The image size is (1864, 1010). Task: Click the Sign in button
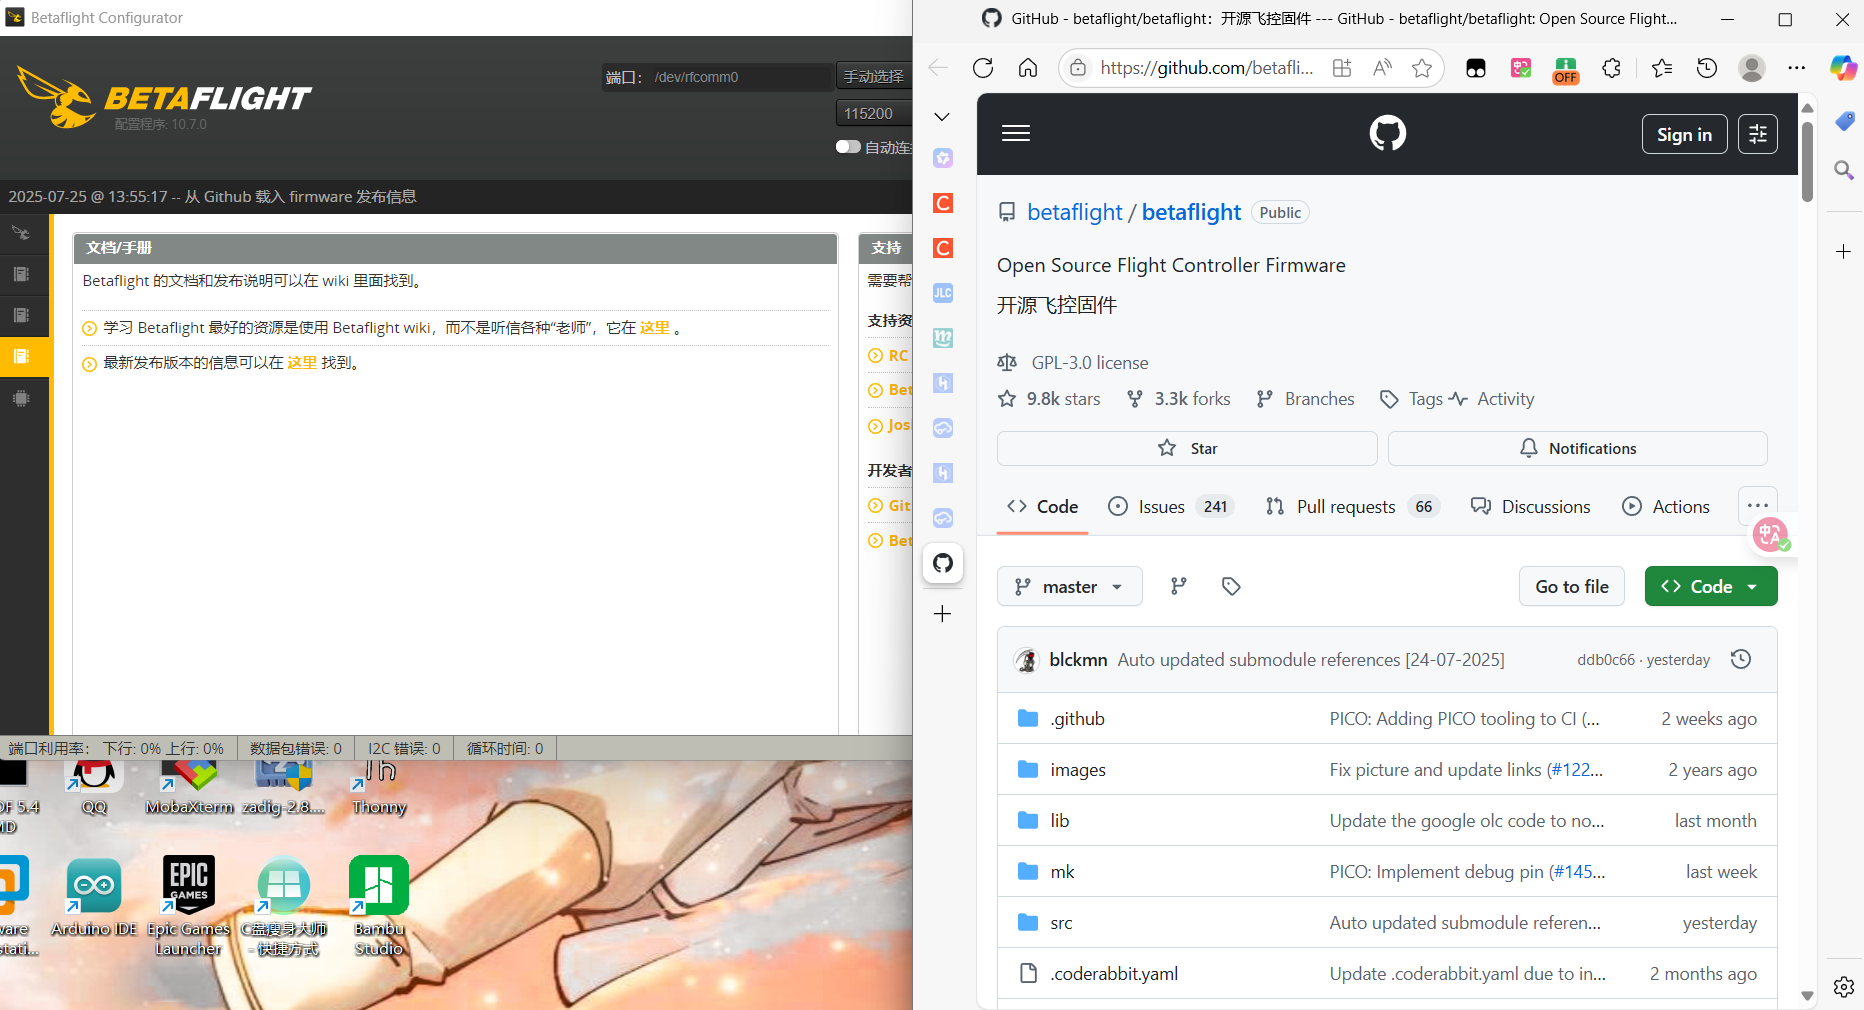point(1684,134)
